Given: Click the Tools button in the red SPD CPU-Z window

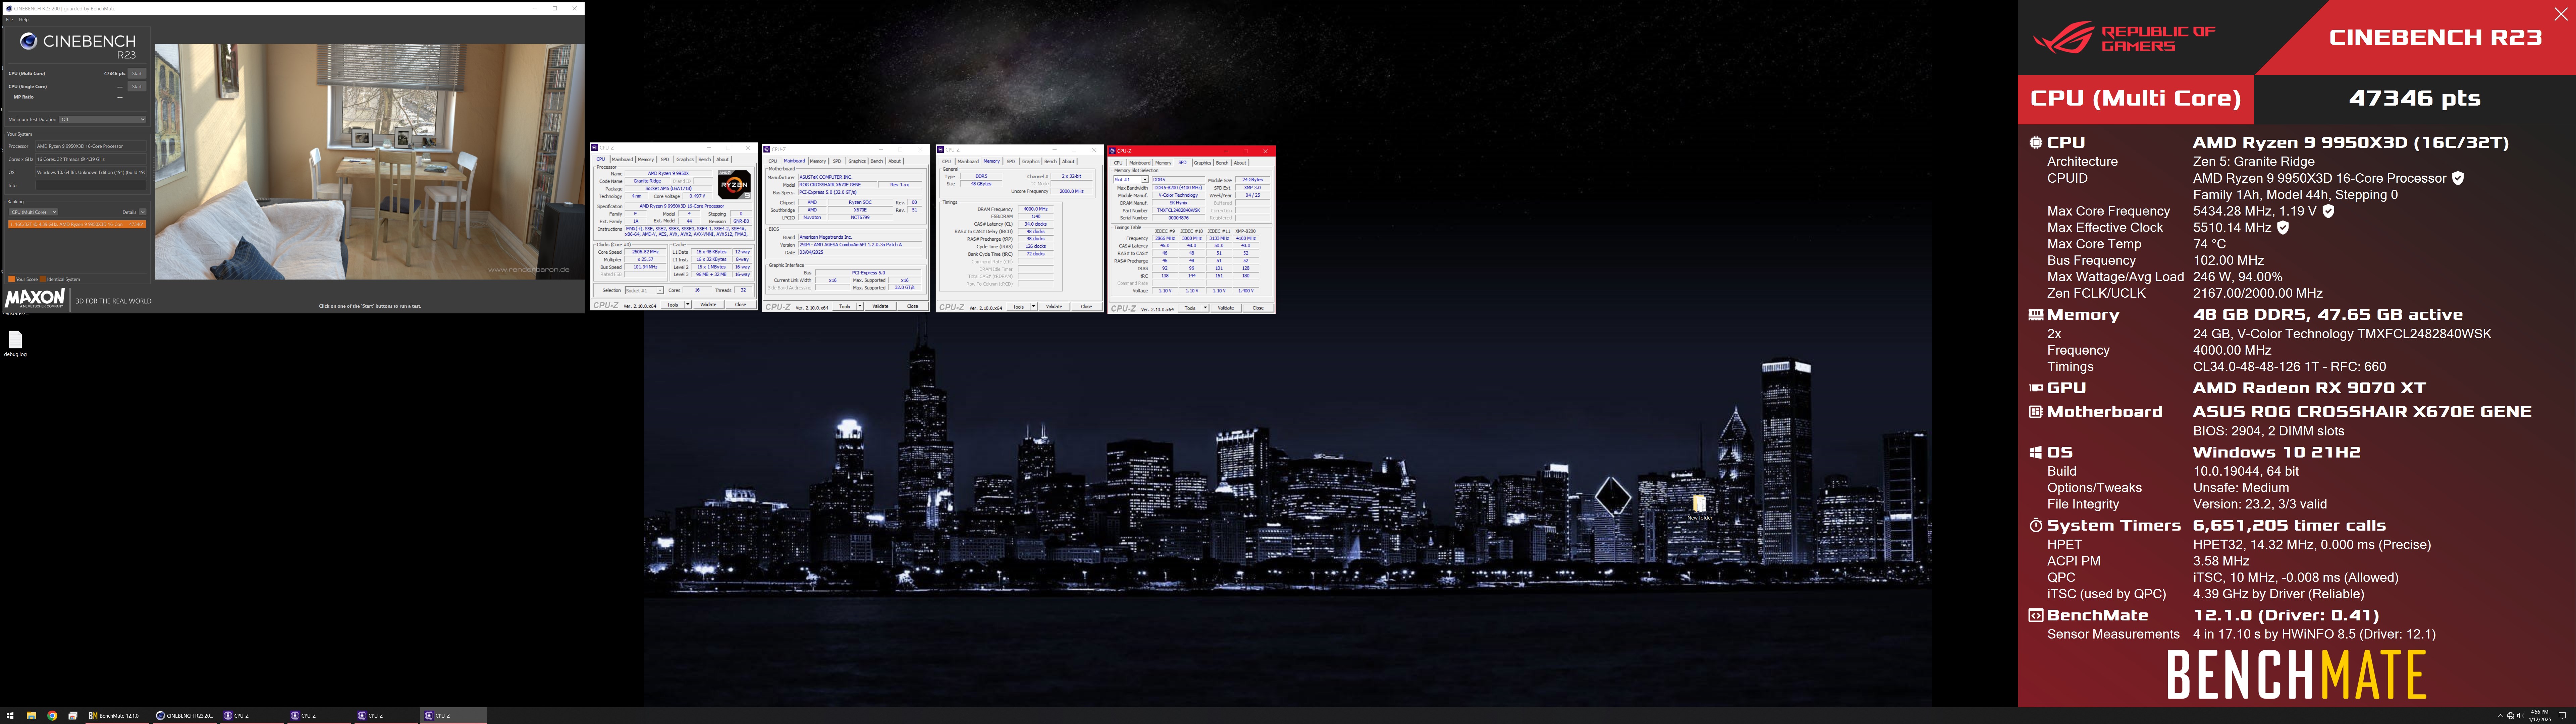Looking at the screenshot, I should (x=1190, y=308).
